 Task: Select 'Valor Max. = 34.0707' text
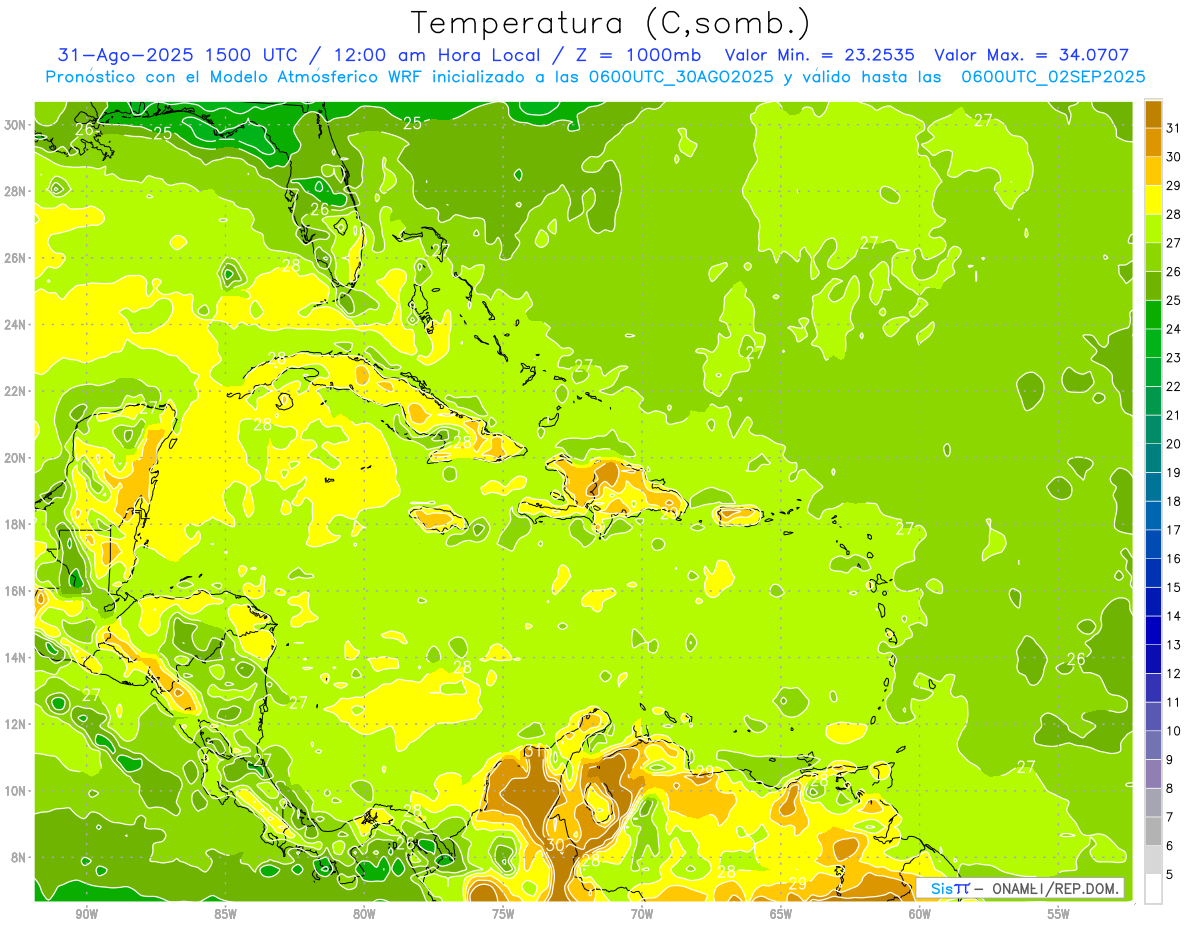1031,55
